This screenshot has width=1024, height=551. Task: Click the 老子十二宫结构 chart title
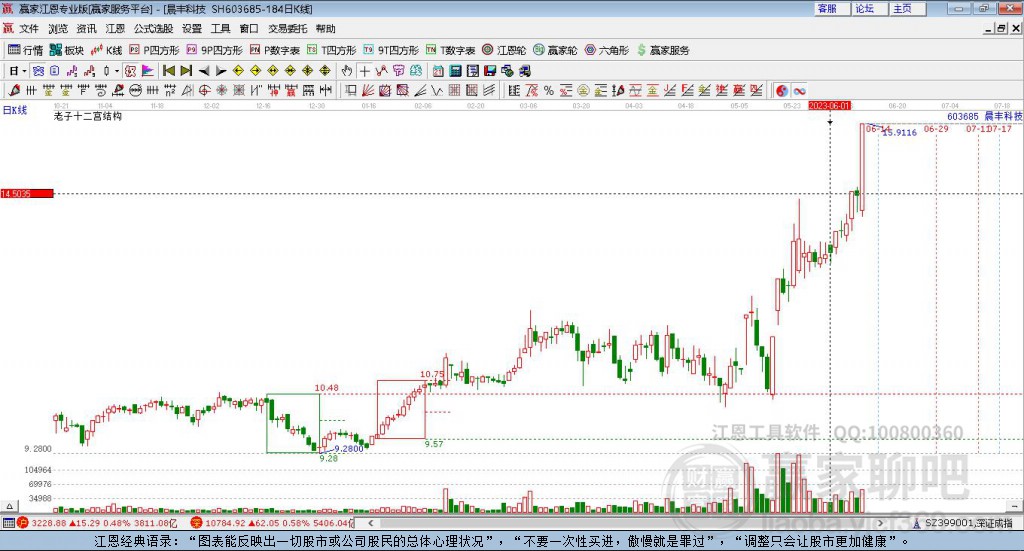88,116
